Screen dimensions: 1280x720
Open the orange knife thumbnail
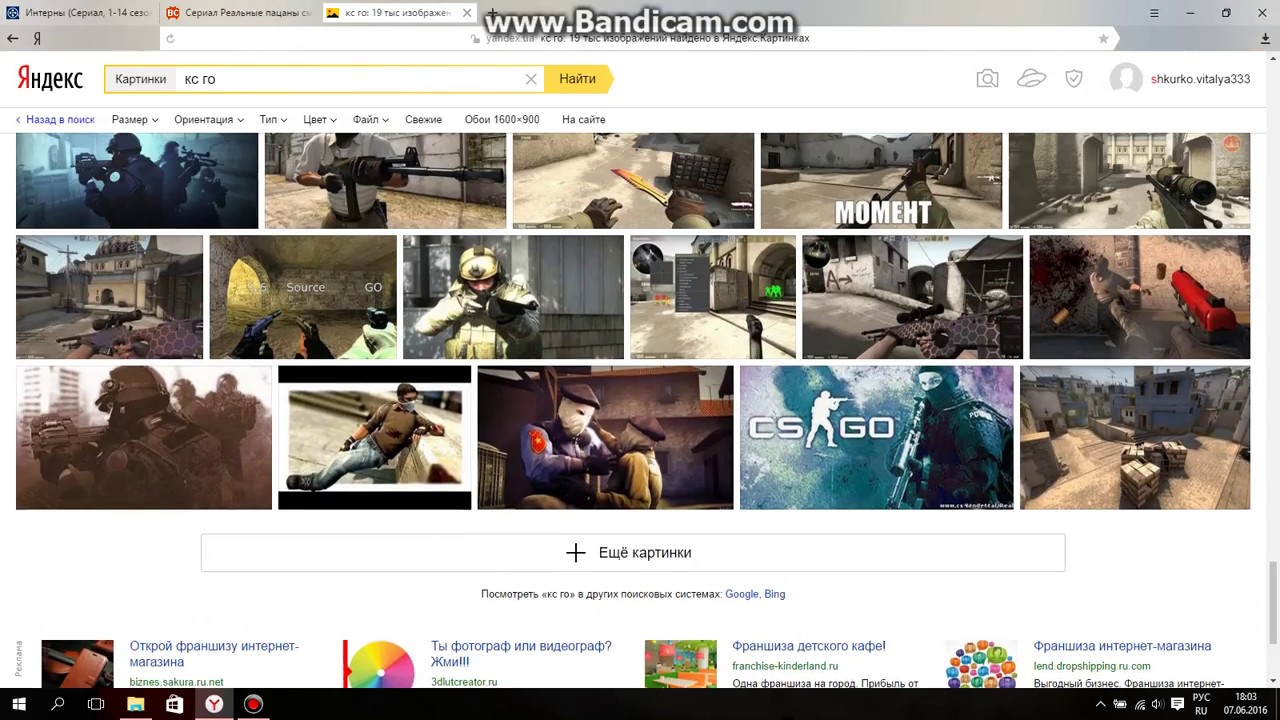633,181
